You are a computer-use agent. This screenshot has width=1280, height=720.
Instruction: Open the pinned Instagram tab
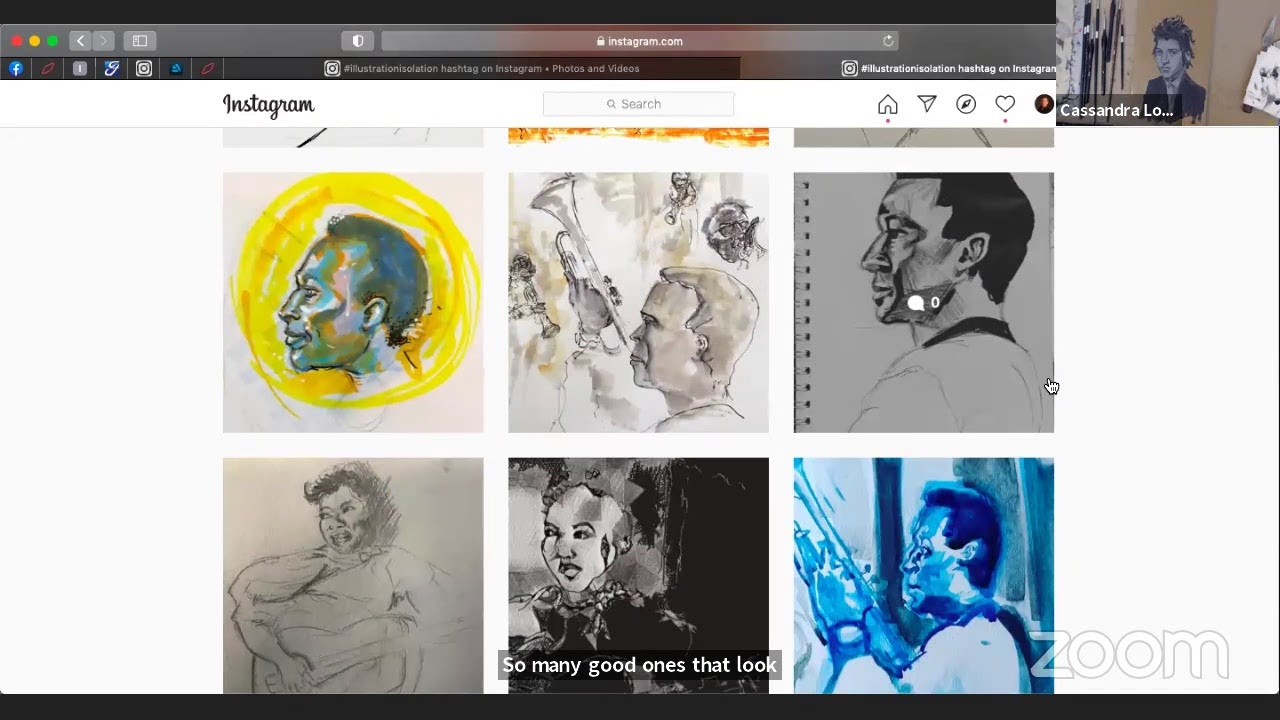pos(144,69)
